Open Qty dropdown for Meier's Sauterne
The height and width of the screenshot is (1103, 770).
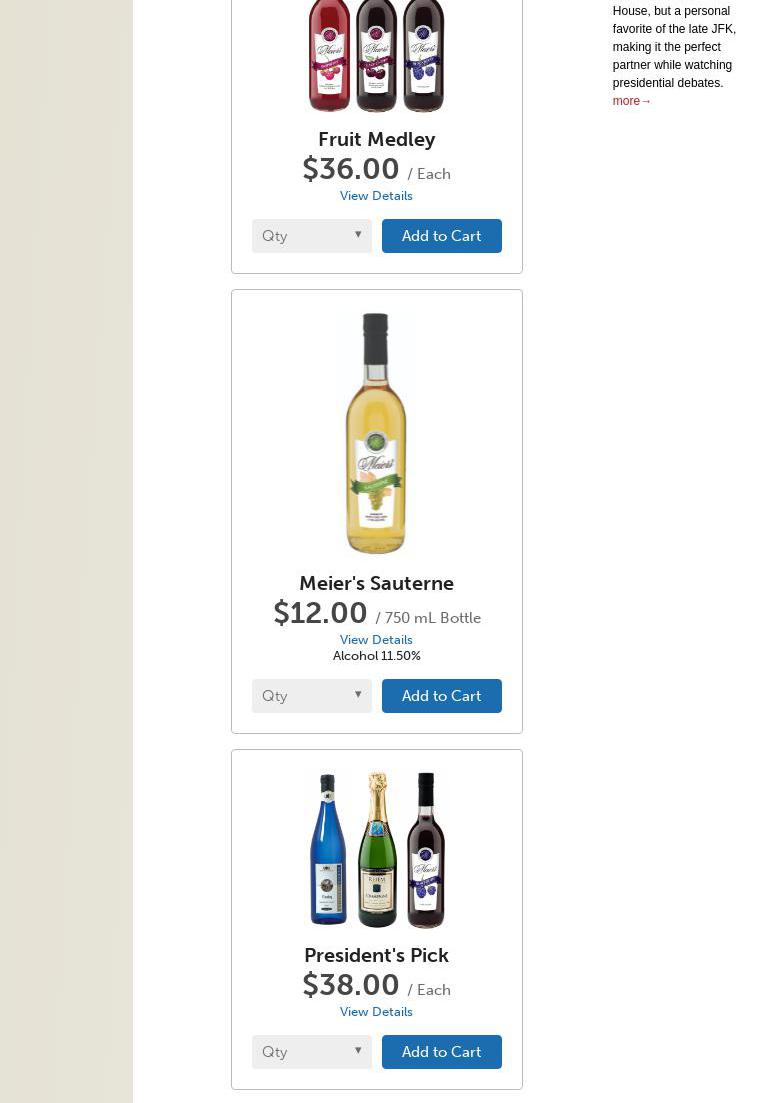pos(311,696)
